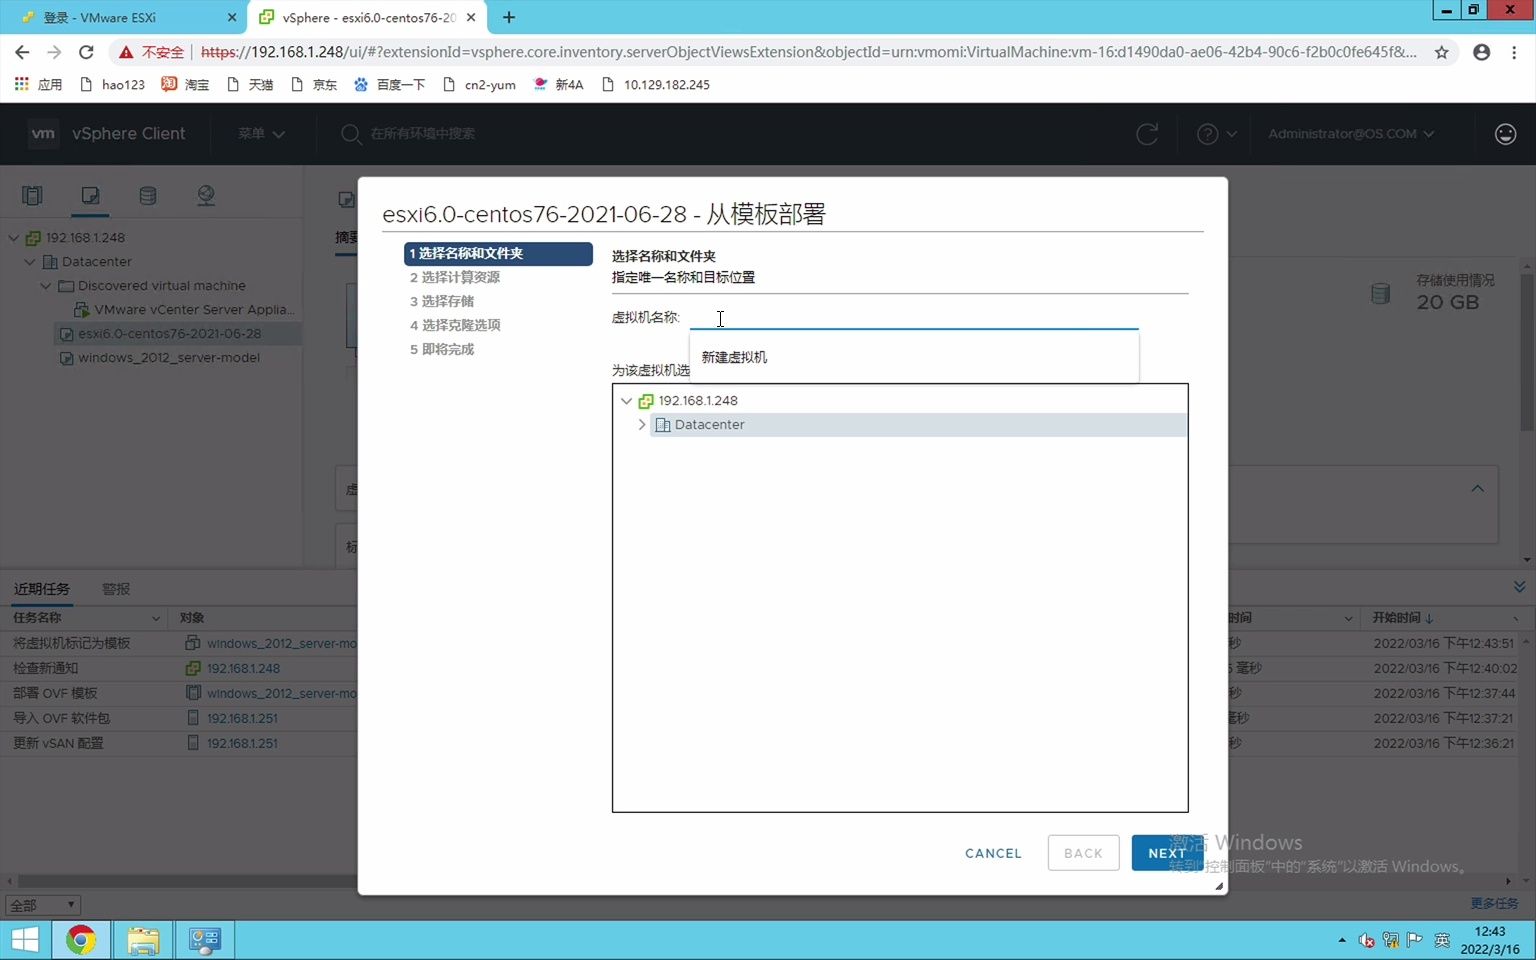1536x960 pixels.
Task: Select Datacenter folder in dialog
Action: pyautogui.click(x=709, y=425)
